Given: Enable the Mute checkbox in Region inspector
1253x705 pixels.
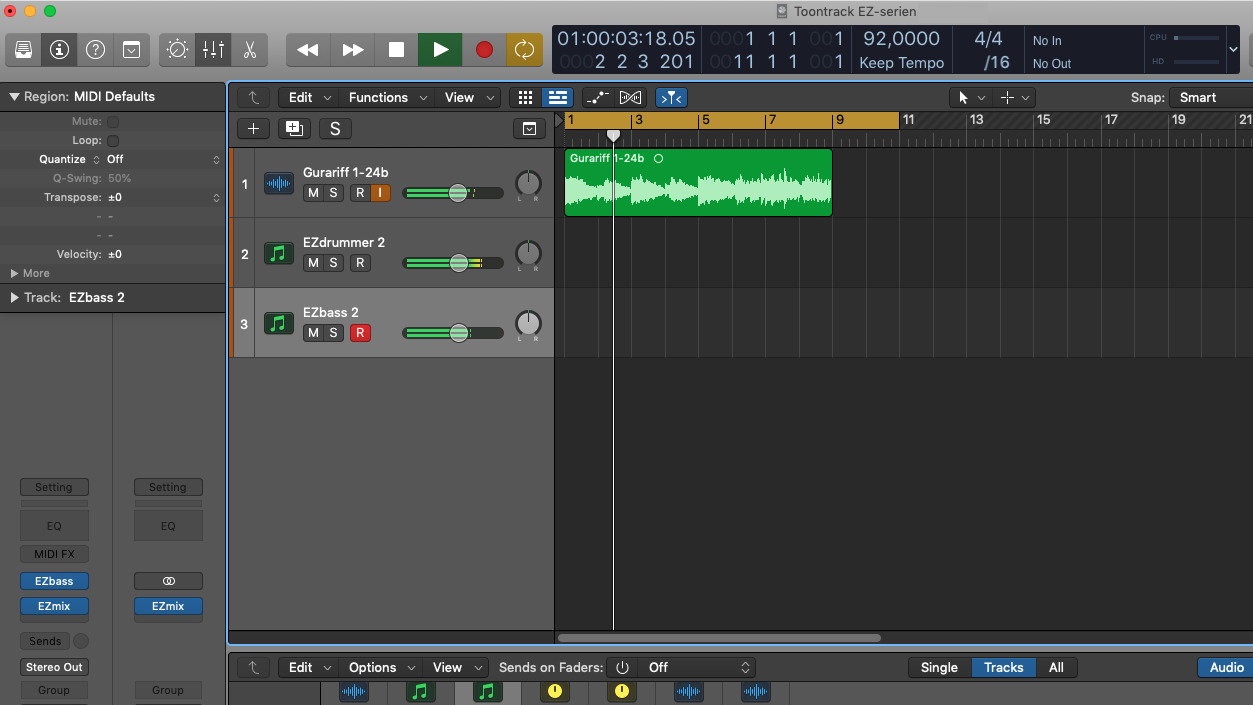Looking at the screenshot, I should 113,121.
